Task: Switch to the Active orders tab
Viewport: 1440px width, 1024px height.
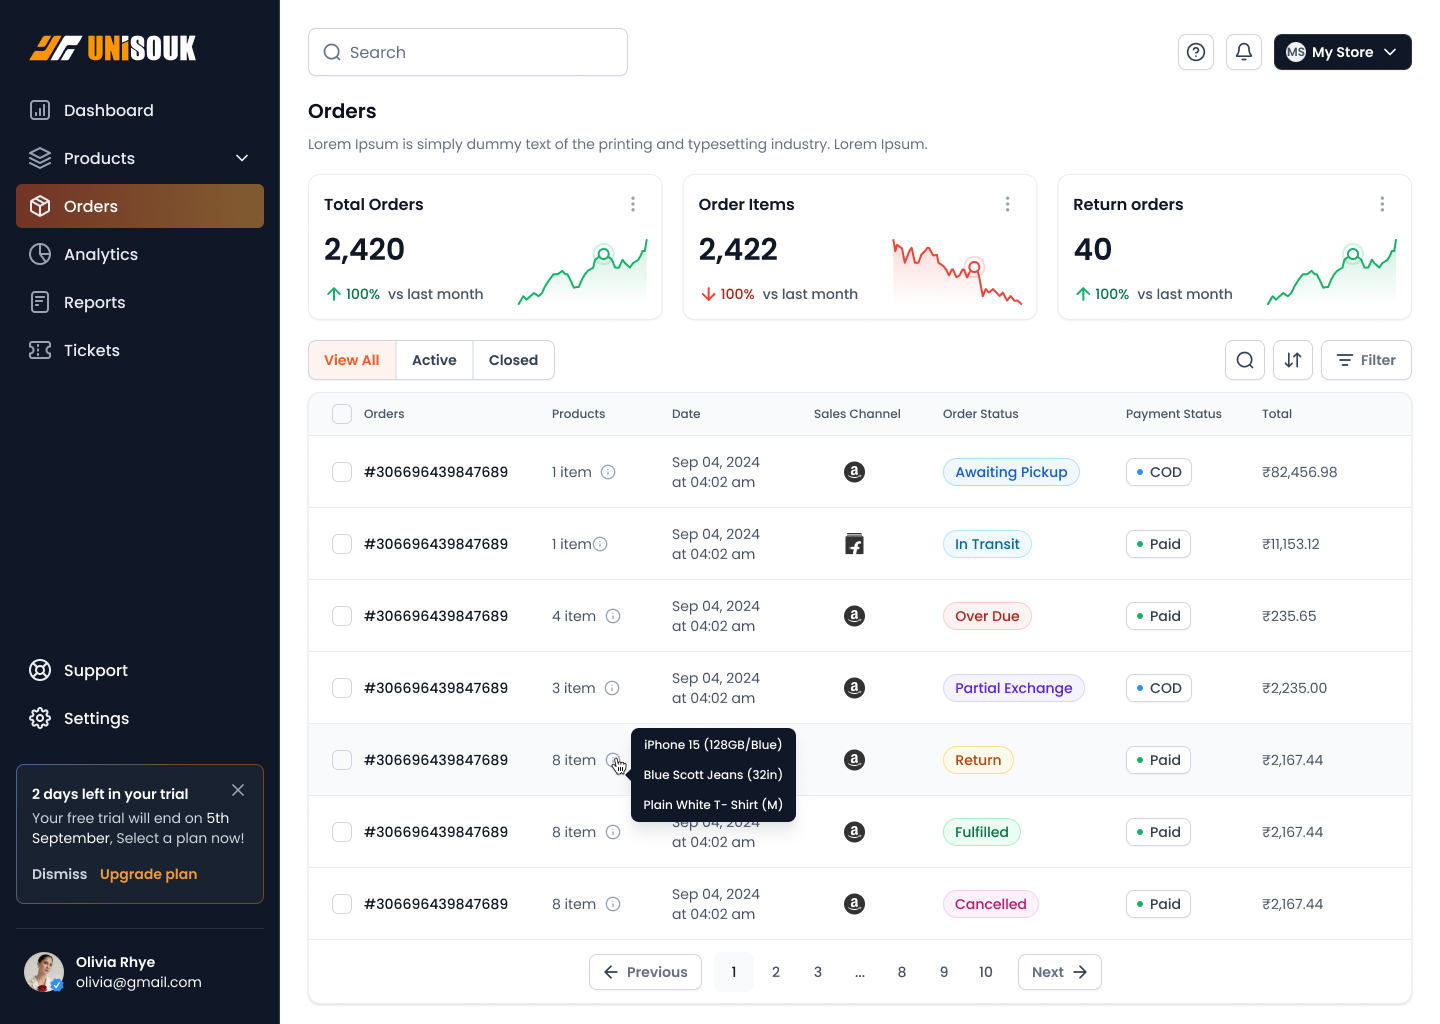Action: click(434, 360)
